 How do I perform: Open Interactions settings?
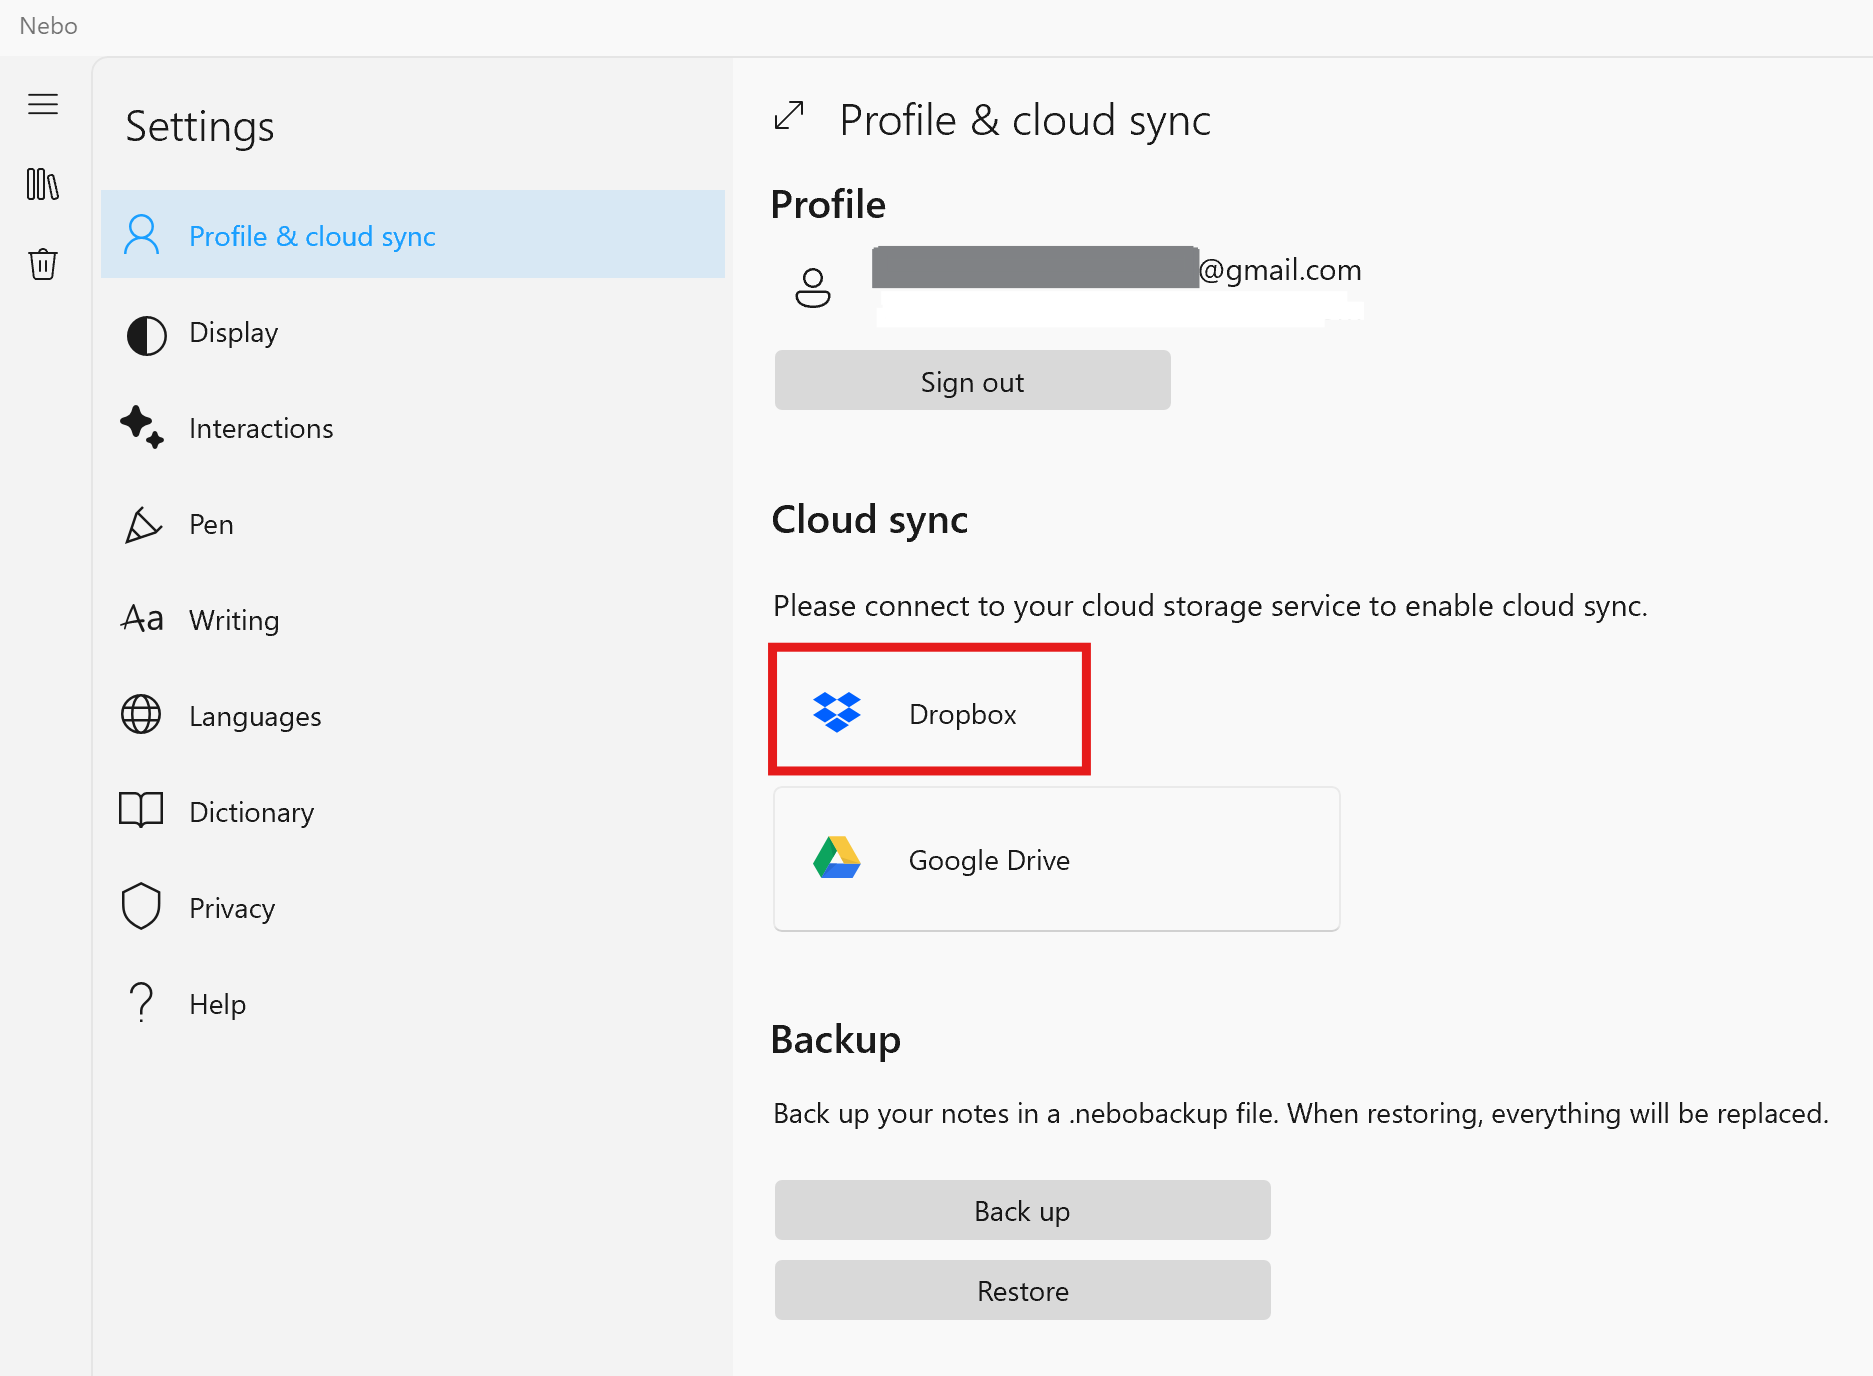coord(413,428)
